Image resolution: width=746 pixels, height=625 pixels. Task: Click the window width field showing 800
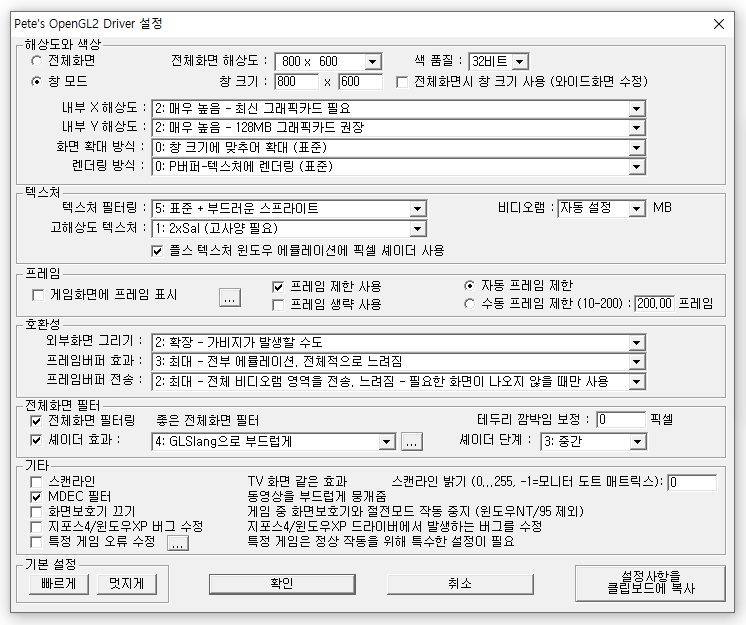(x=296, y=81)
